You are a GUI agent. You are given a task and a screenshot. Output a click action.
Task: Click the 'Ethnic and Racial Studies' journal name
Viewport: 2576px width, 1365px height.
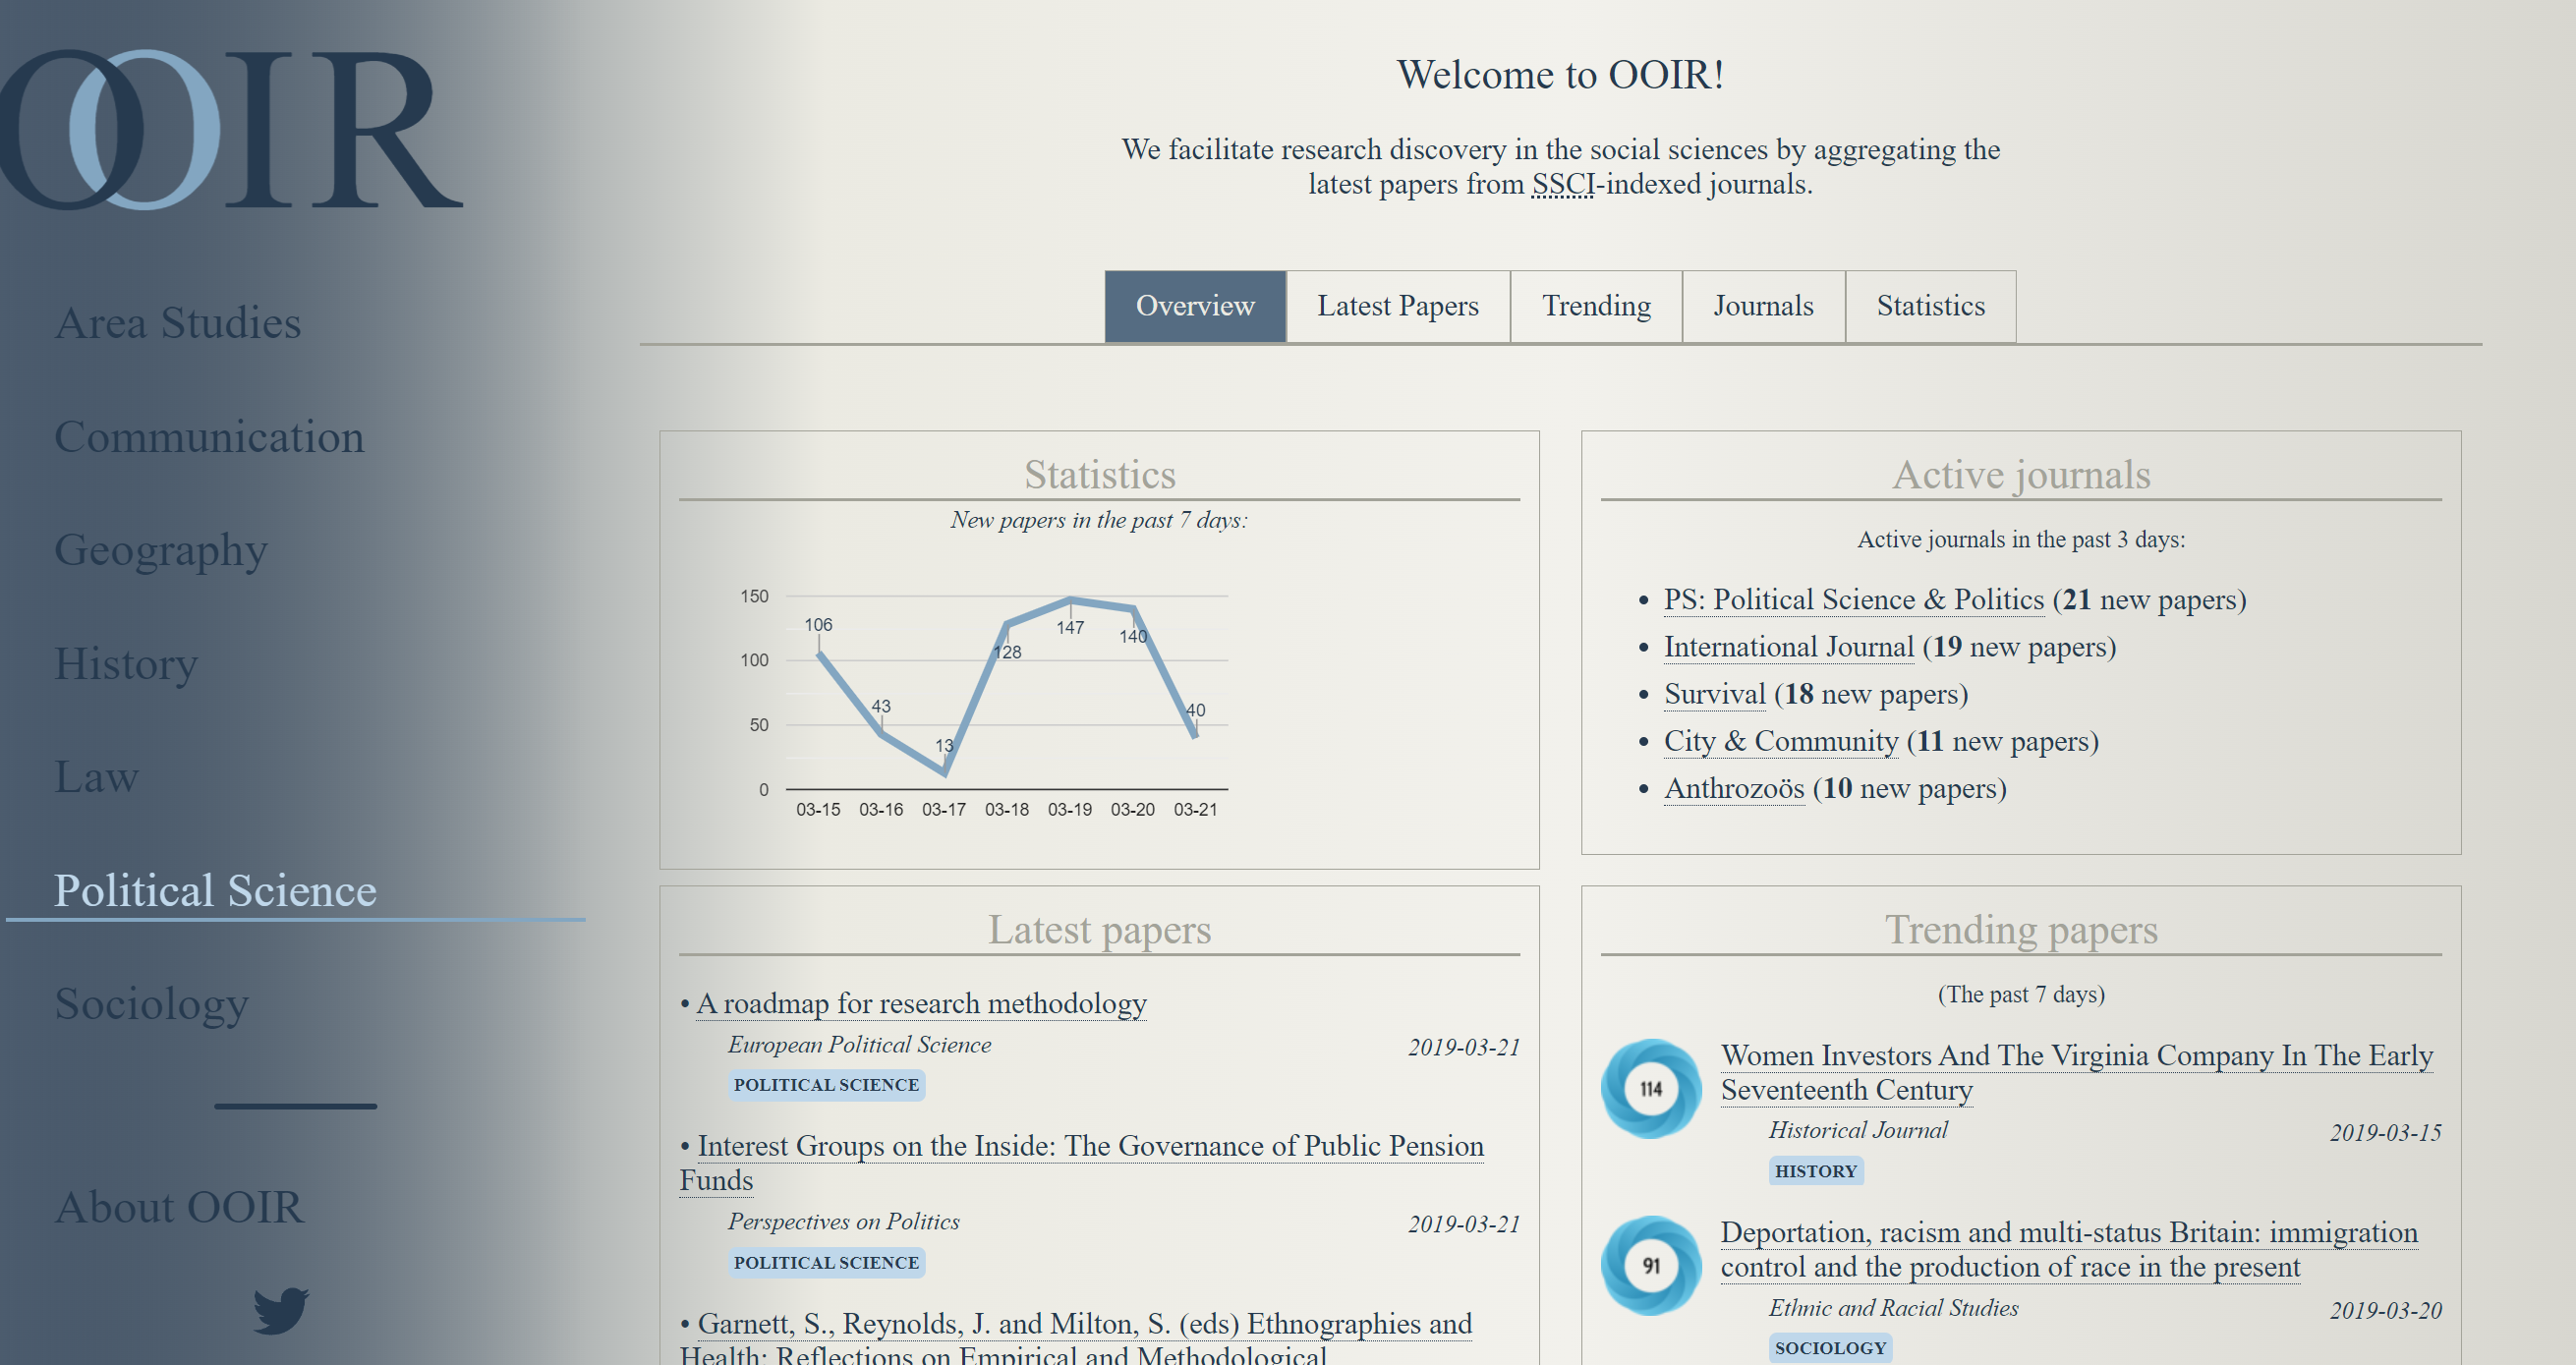pyautogui.click(x=1893, y=1308)
